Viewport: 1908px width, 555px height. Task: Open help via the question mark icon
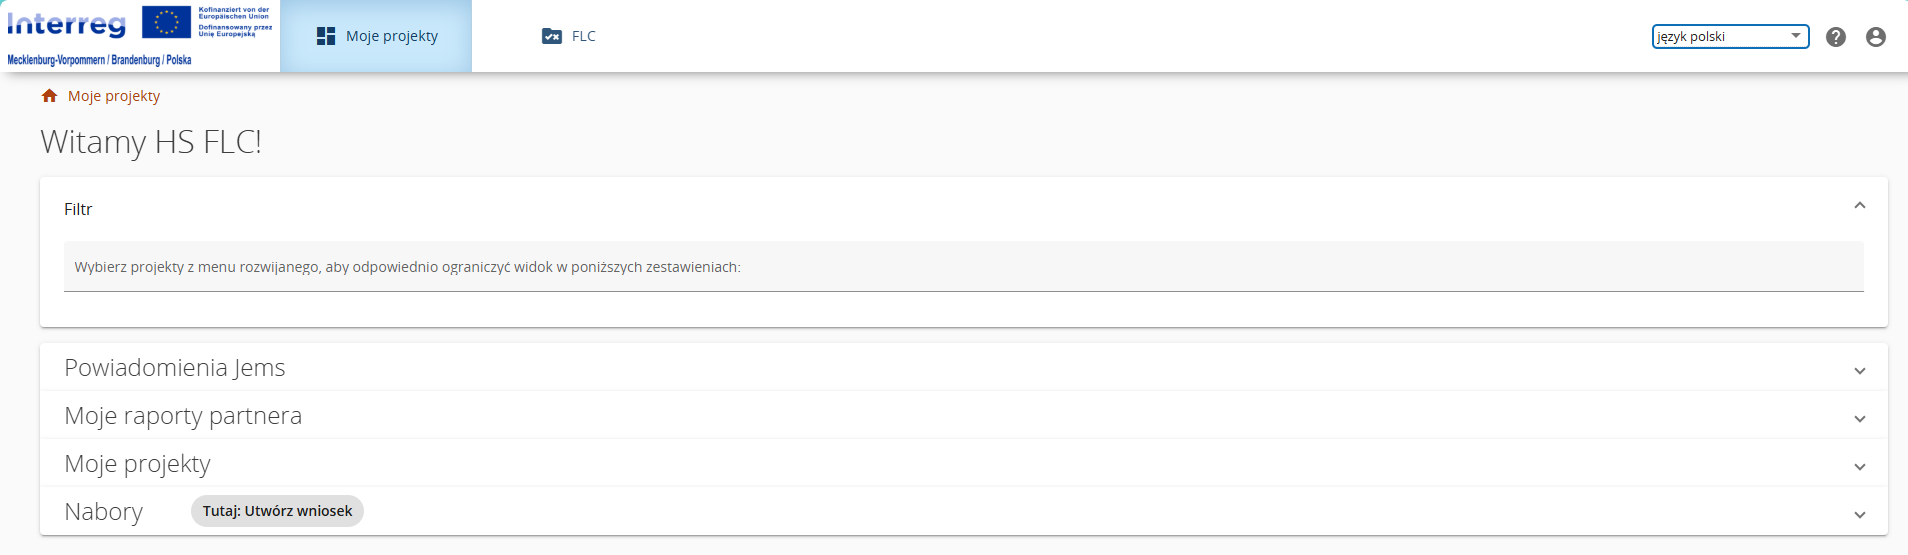pyautogui.click(x=1836, y=37)
